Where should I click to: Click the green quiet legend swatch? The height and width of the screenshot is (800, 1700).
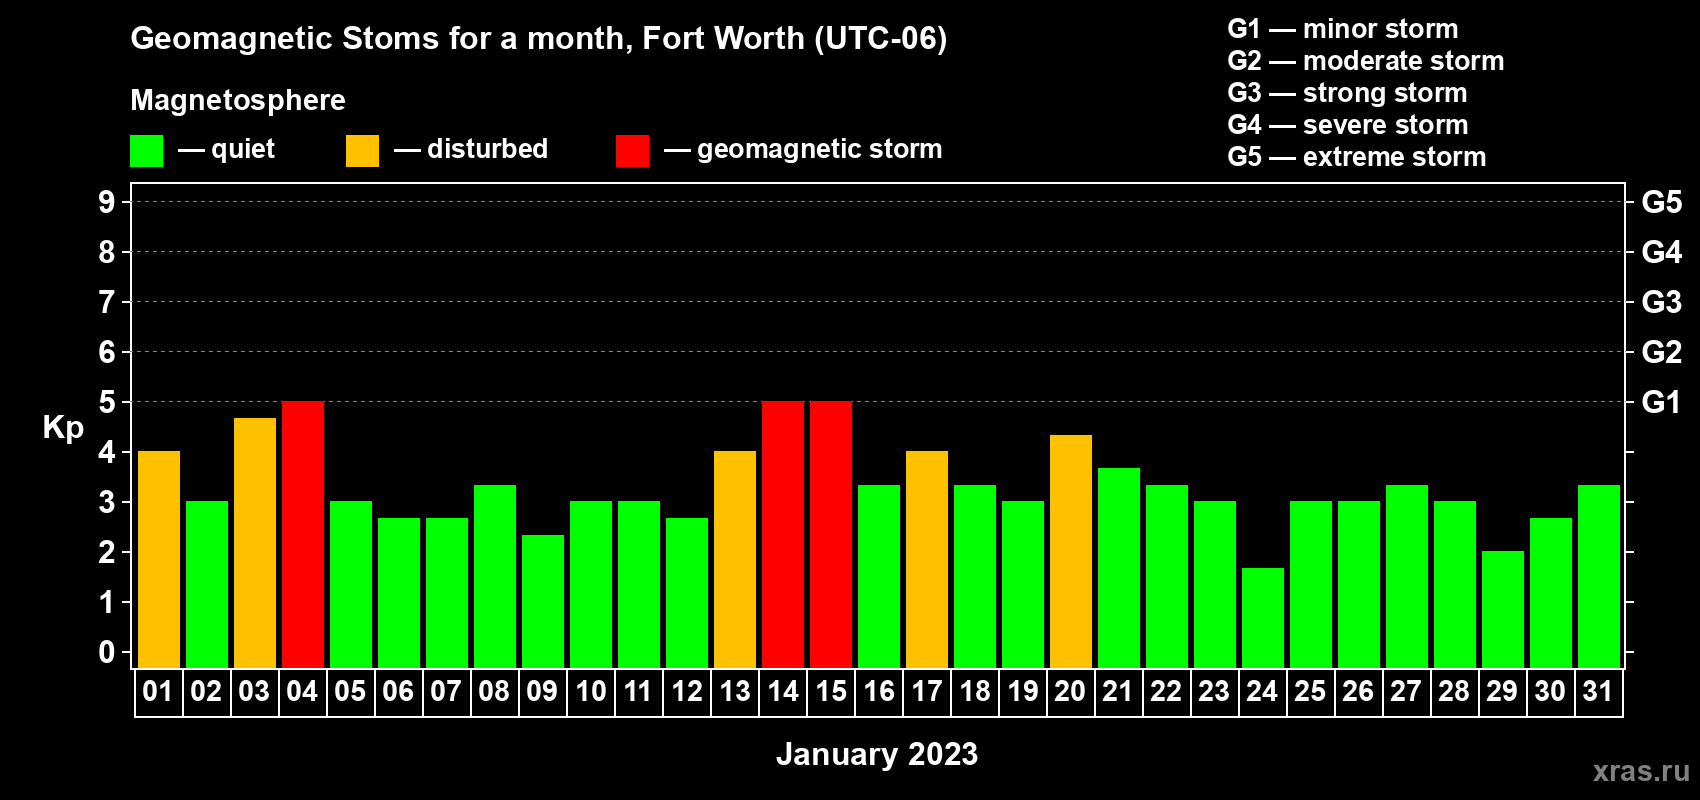[x=146, y=151]
